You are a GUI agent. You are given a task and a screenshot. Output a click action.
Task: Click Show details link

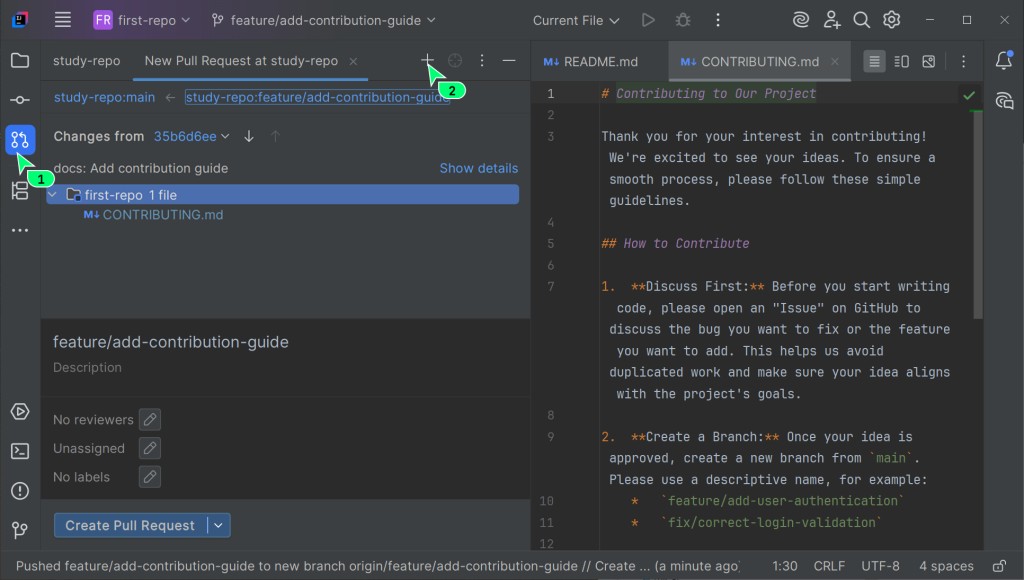click(x=479, y=168)
